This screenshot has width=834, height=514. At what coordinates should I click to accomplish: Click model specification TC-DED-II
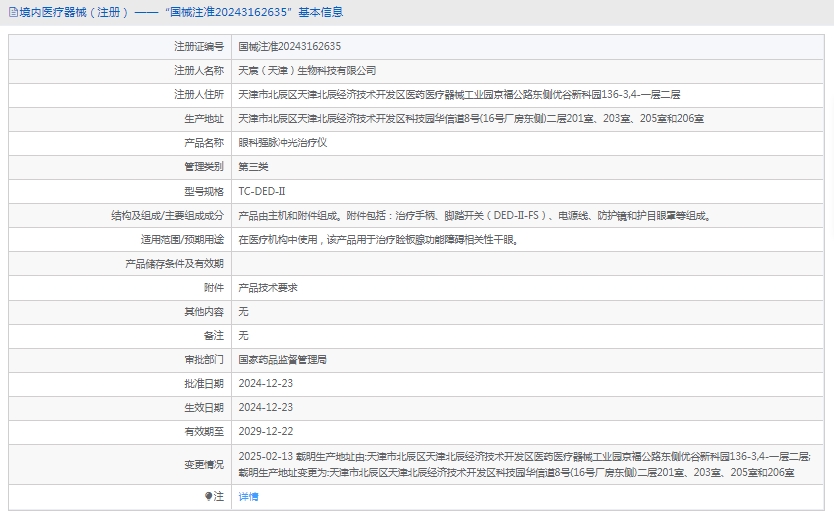click(262, 190)
